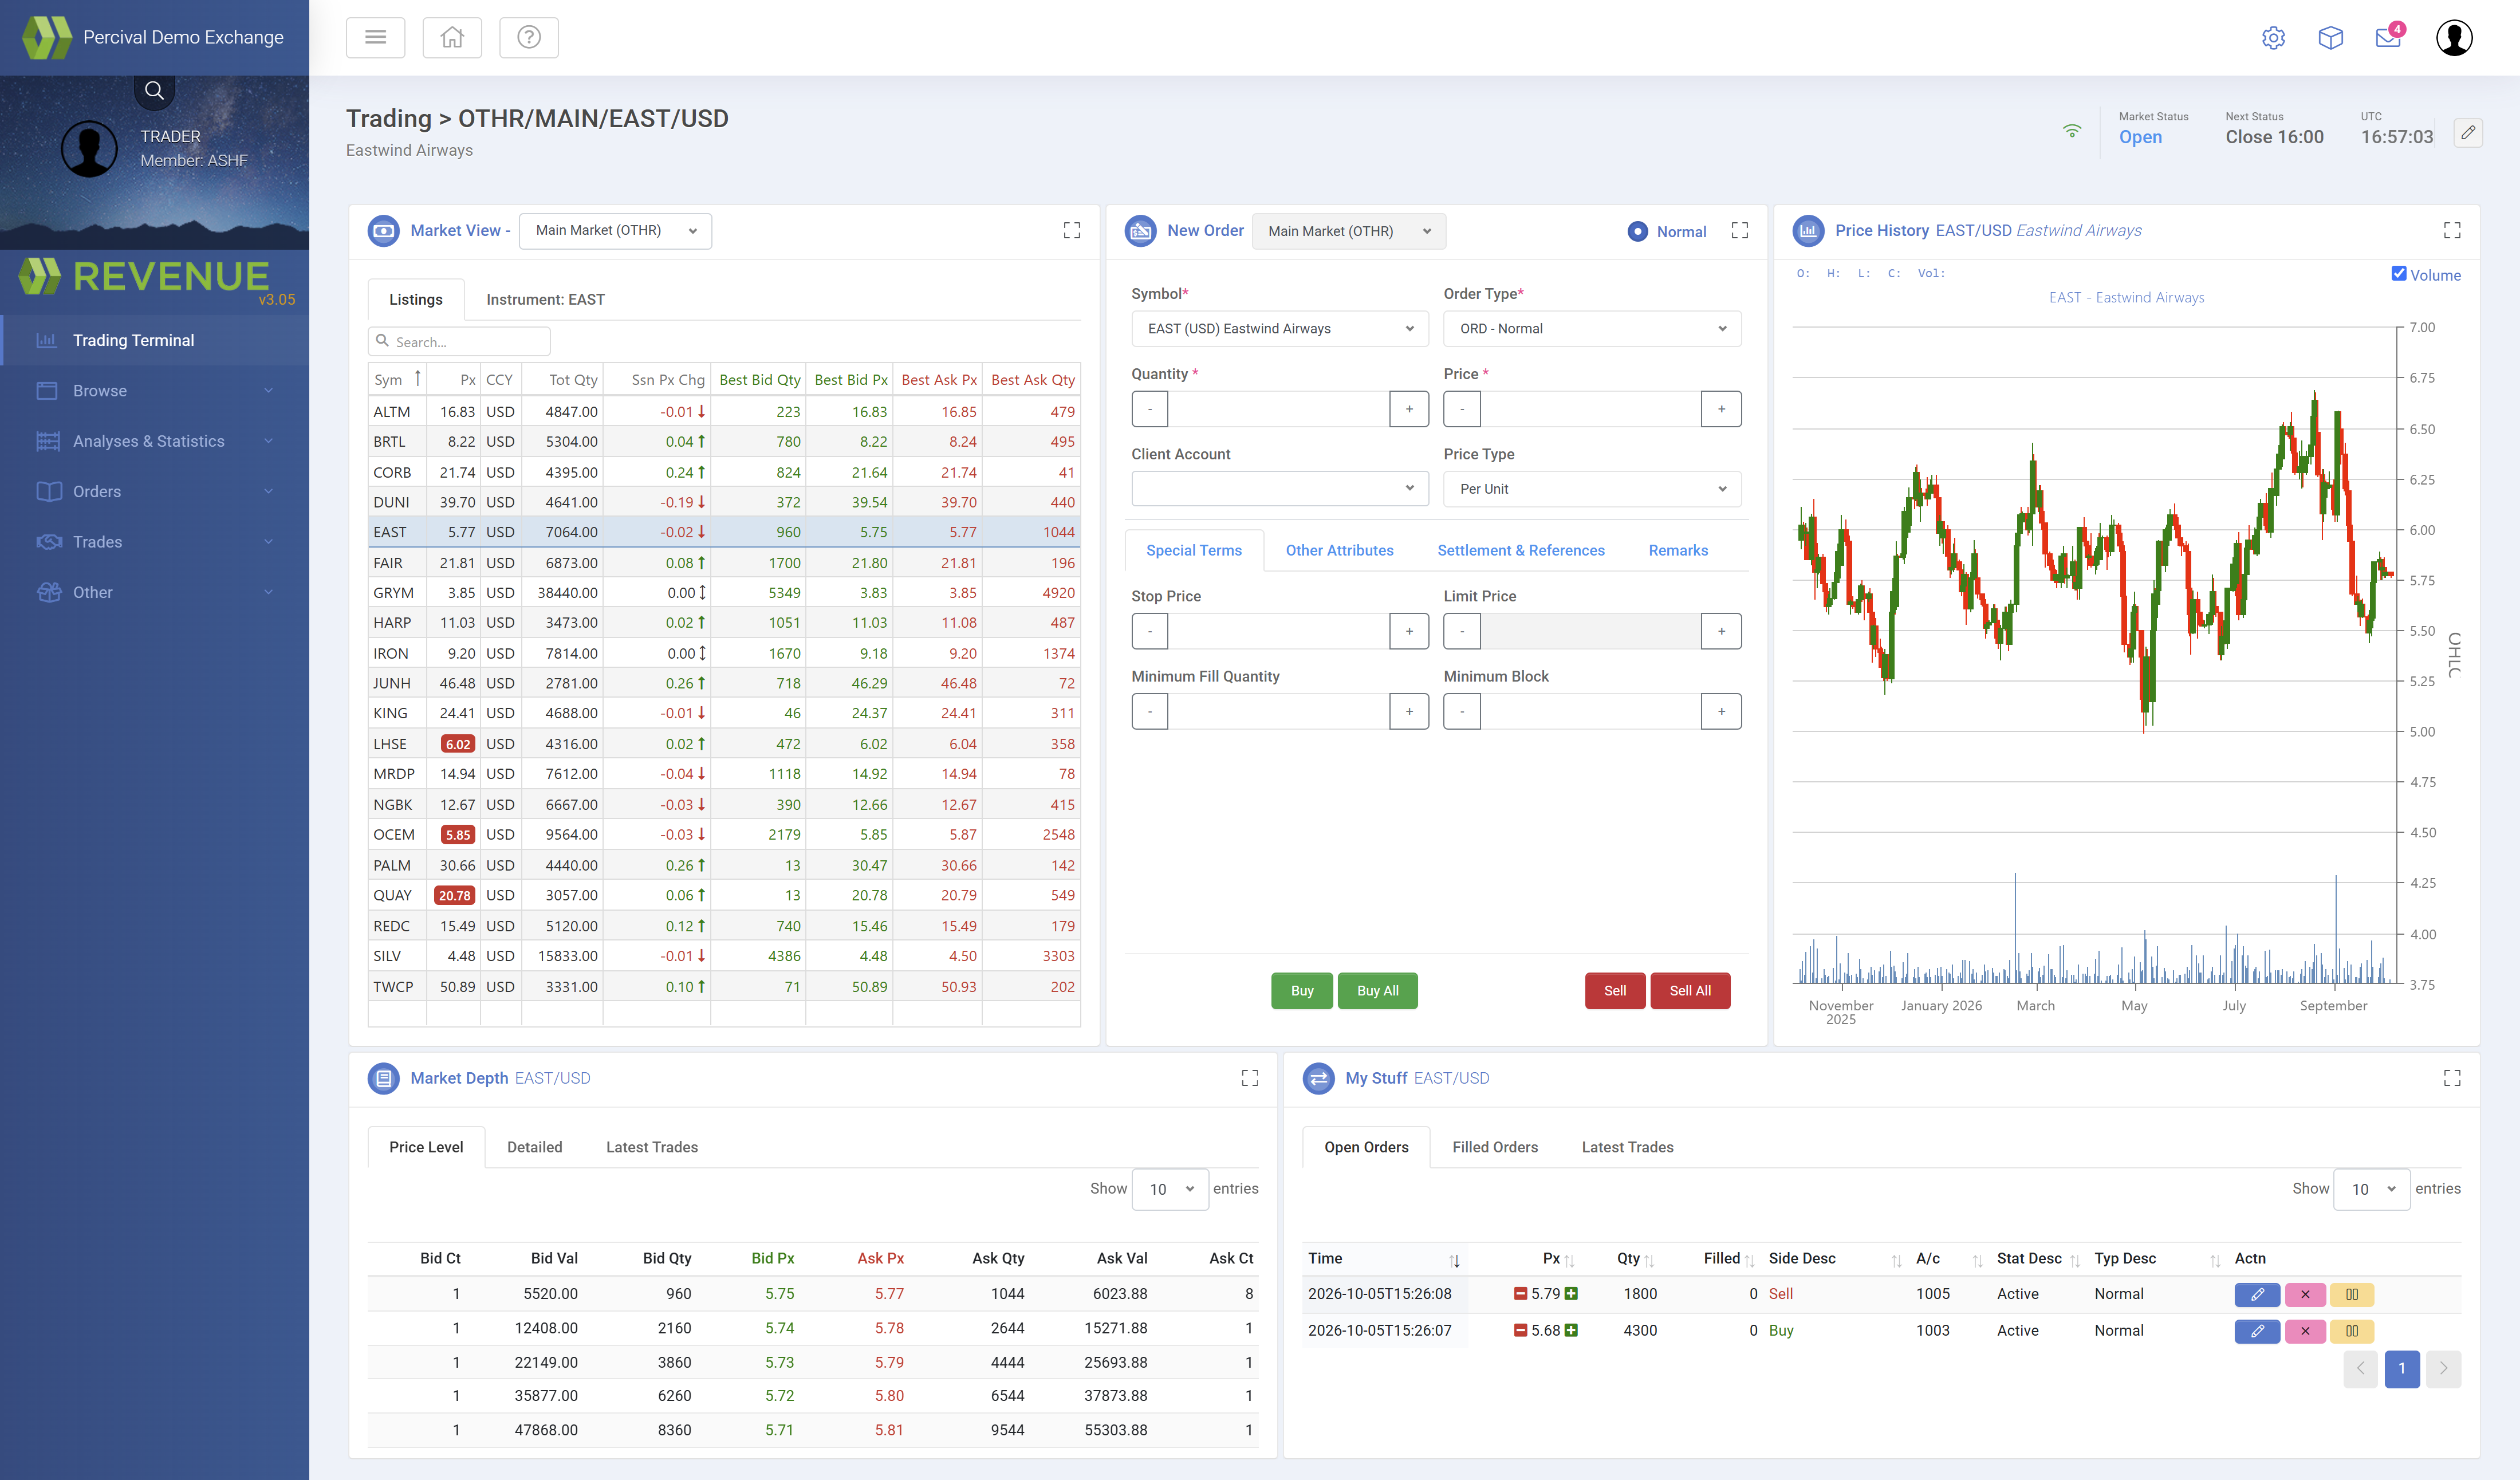
Task: Click the connection wifi status icon
Action: click(x=2072, y=131)
